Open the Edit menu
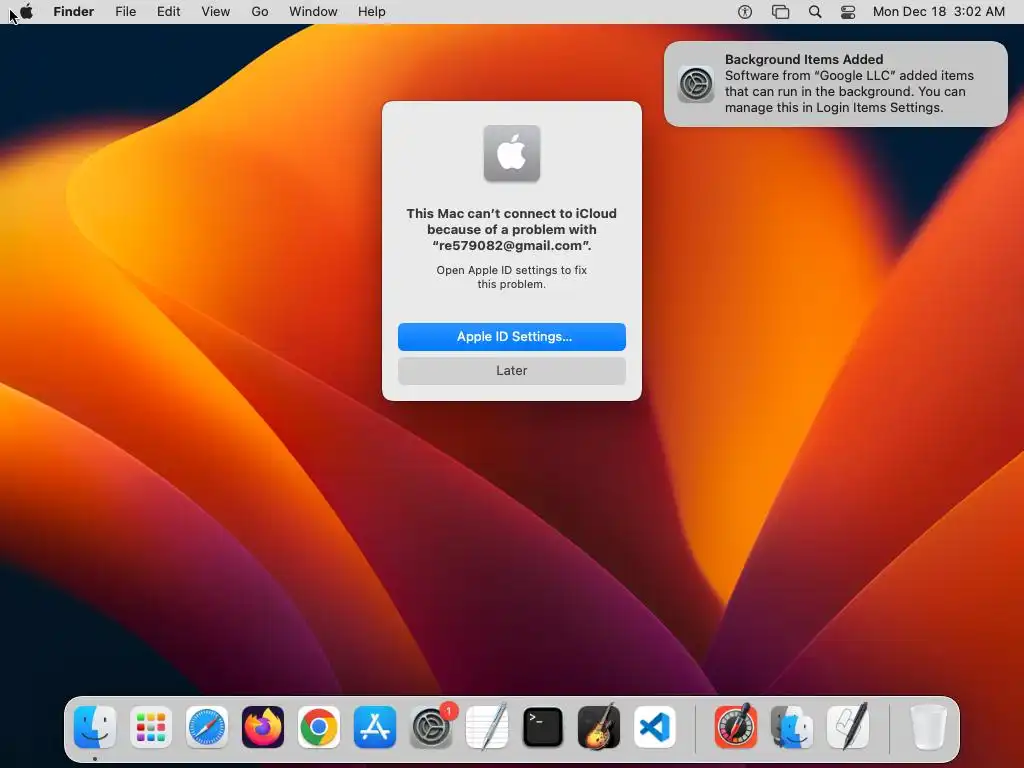 coord(168,12)
